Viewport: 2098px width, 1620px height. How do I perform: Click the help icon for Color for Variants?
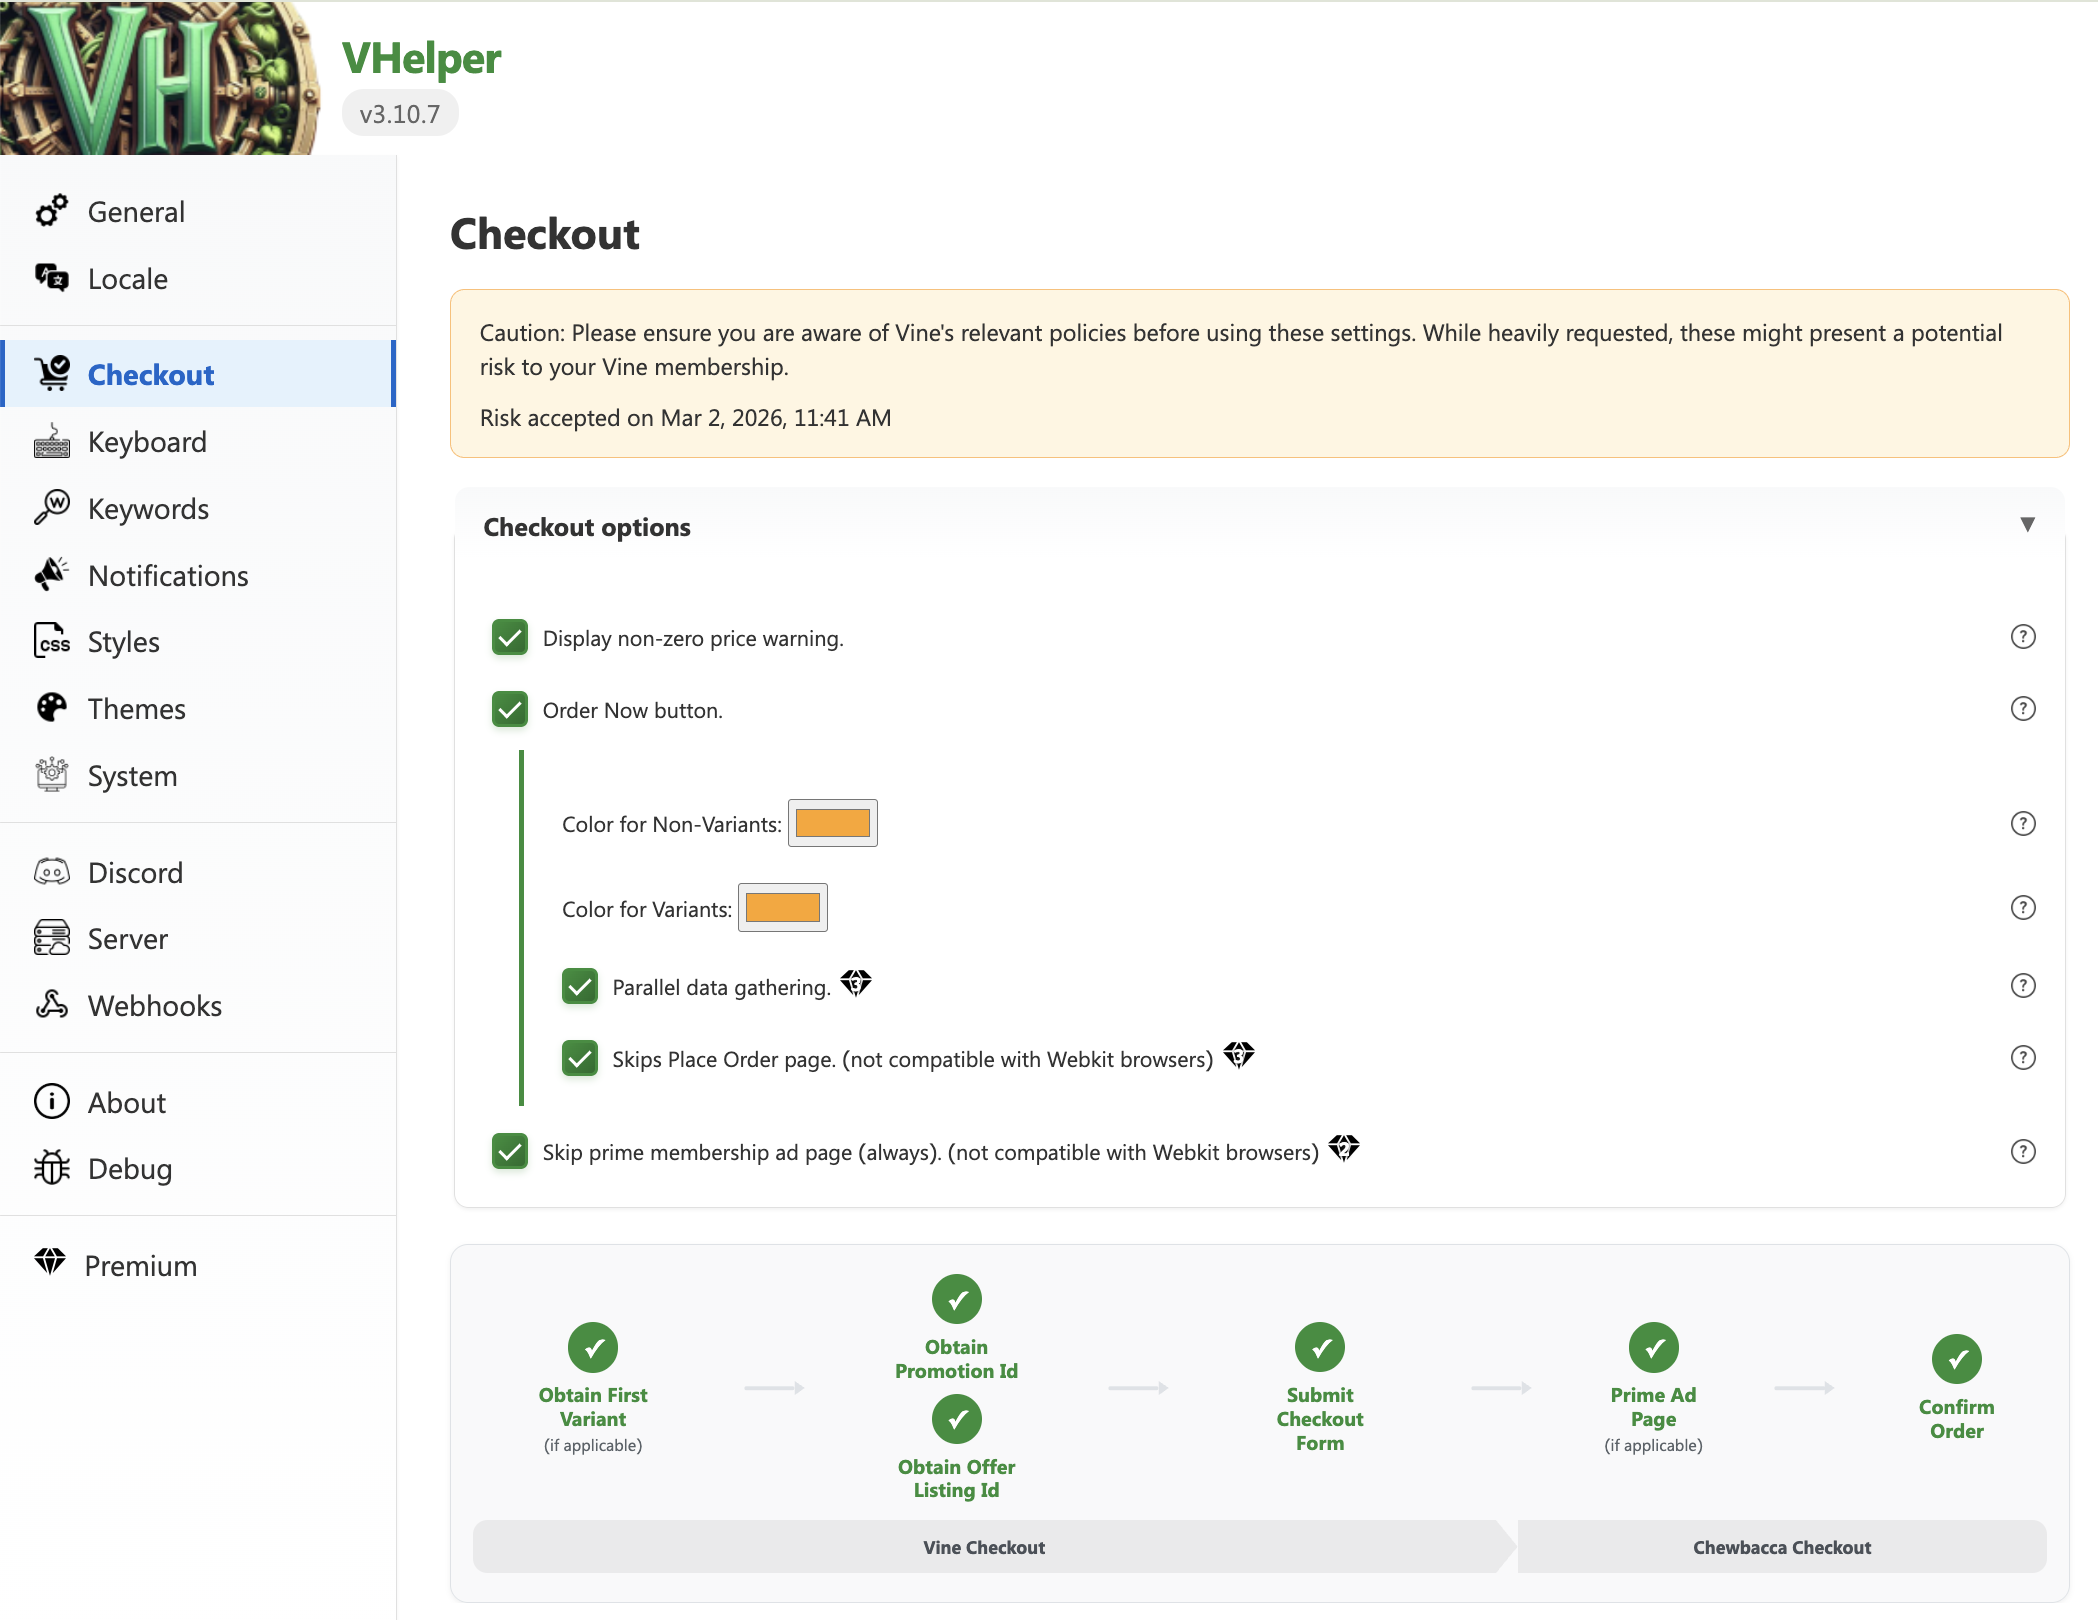(2022, 907)
